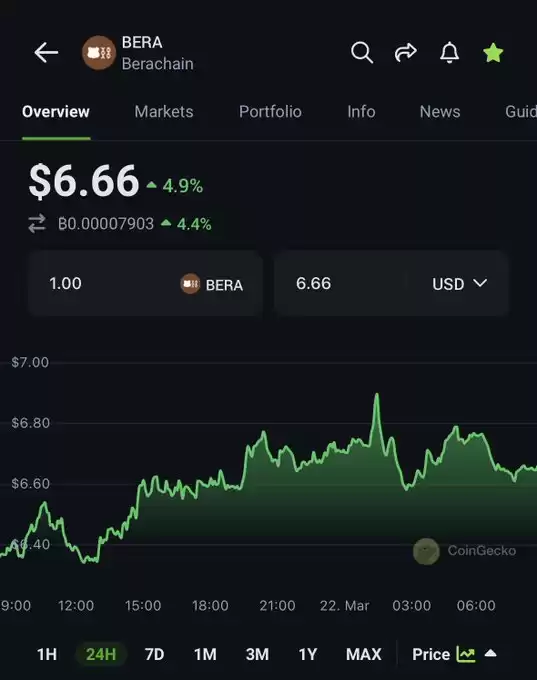Tap the back arrow icon

point(46,52)
